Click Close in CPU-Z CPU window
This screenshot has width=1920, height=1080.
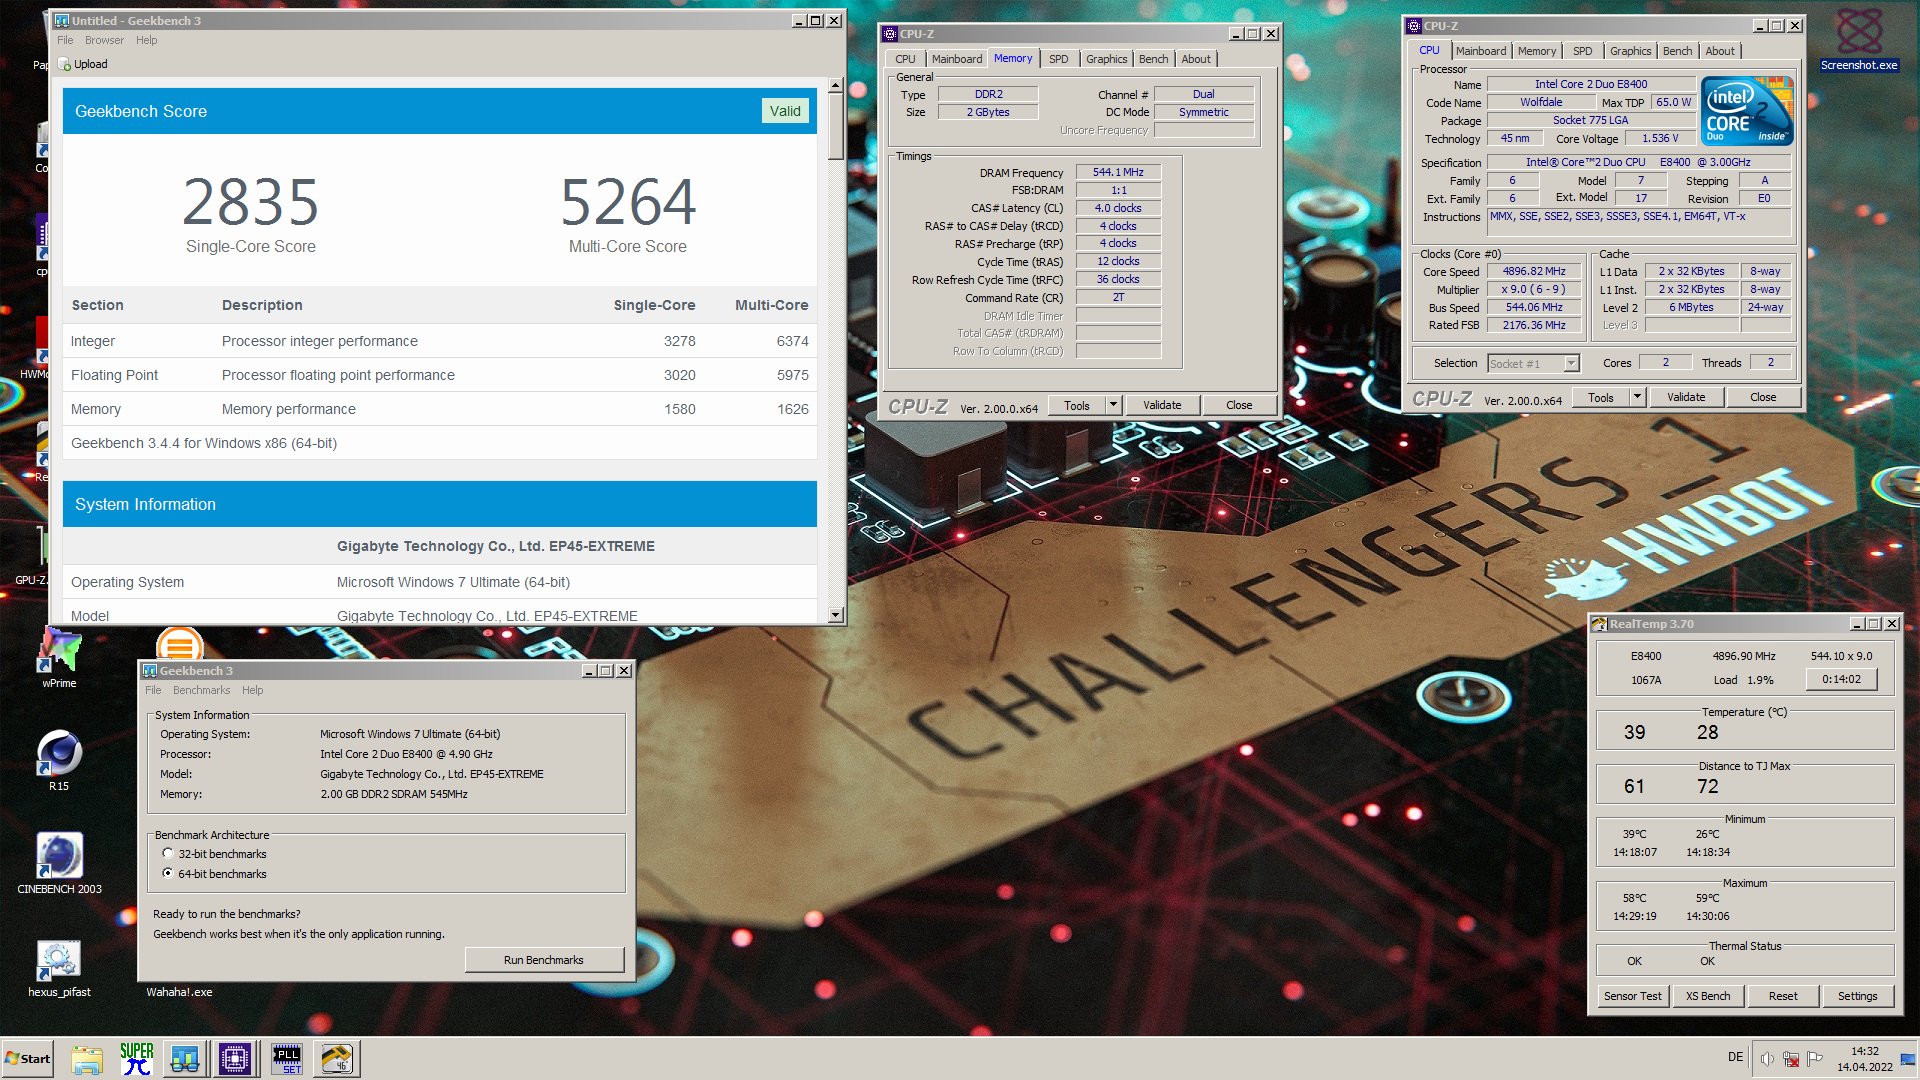tap(1763, 397)
